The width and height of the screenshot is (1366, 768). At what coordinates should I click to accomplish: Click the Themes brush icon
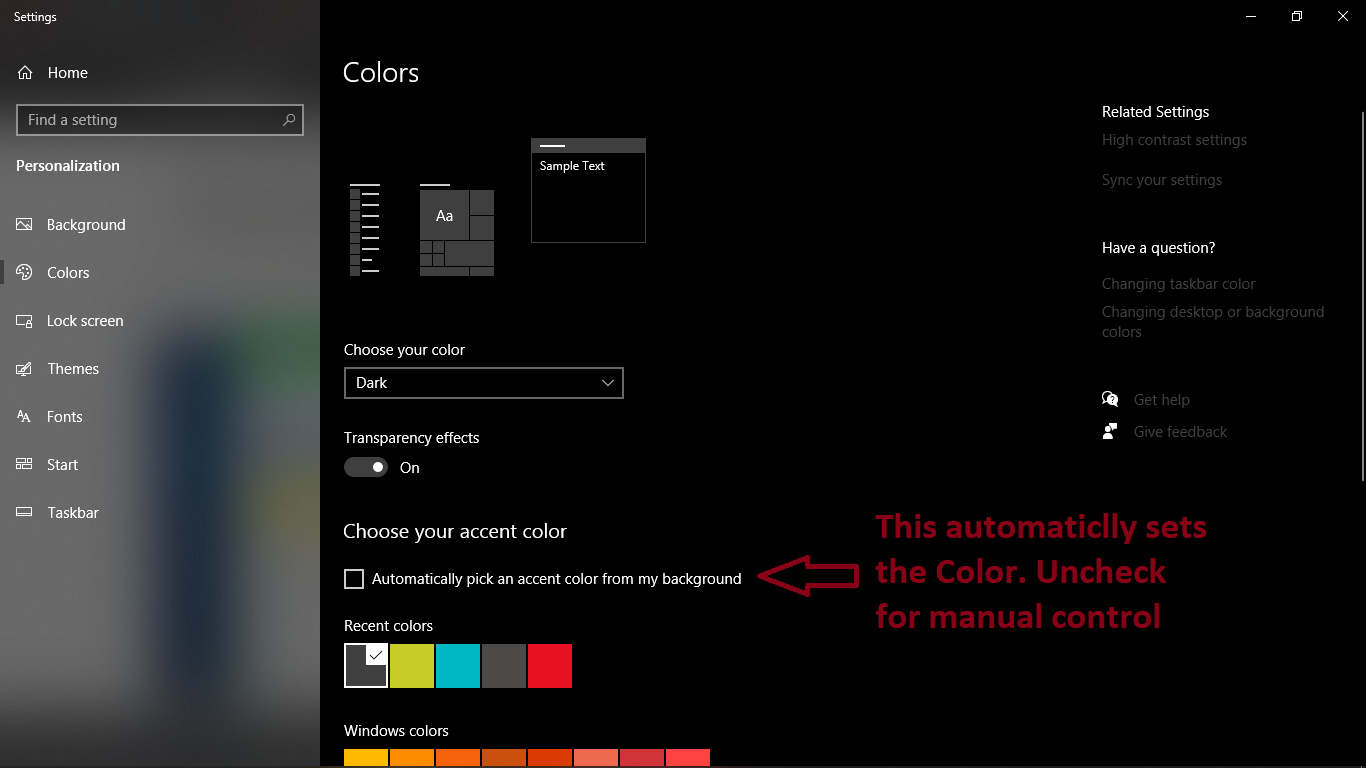coord(25,369)
